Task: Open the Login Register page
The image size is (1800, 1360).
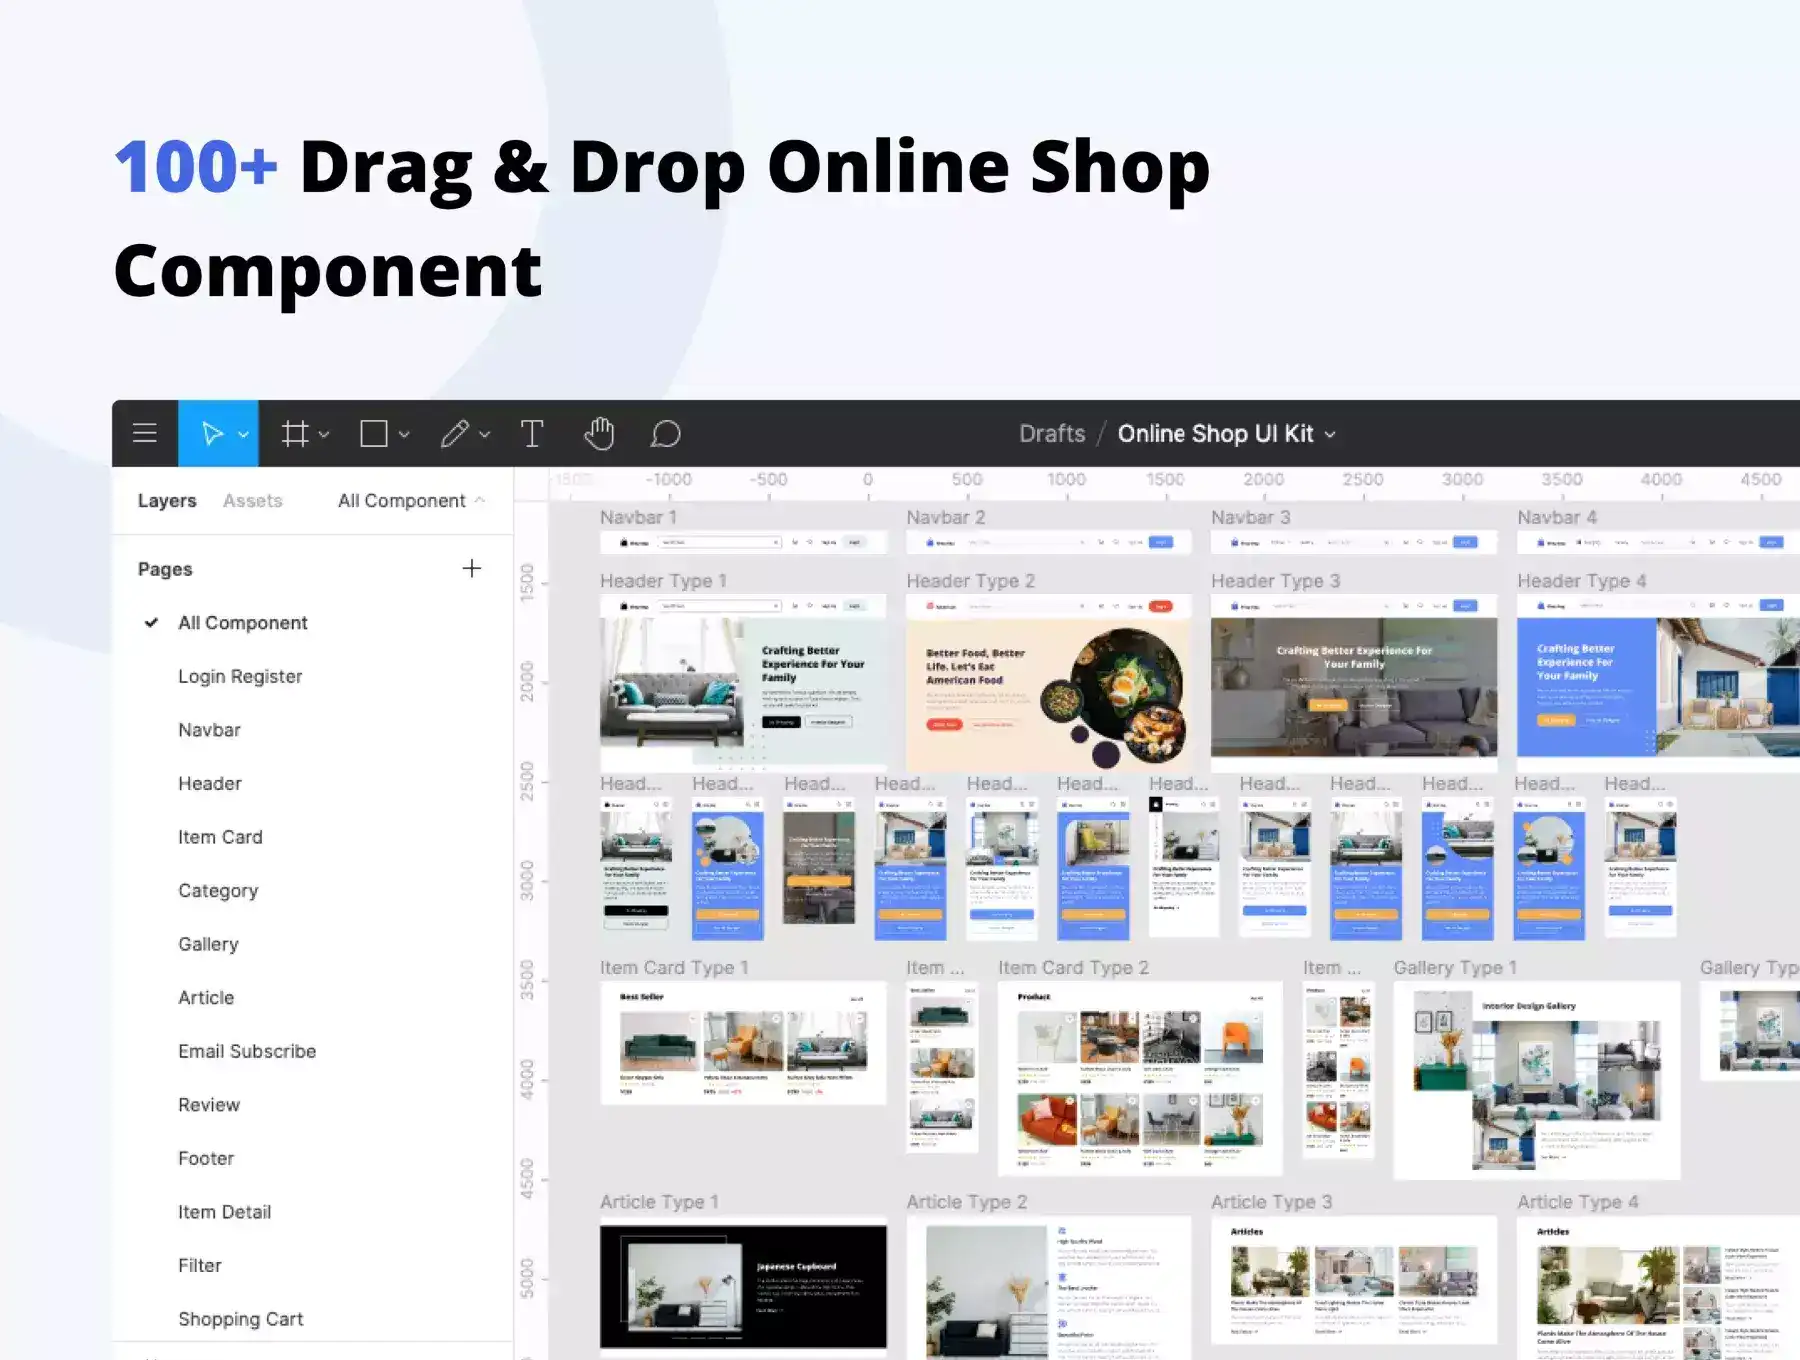Action: click(x=240, y=676)
